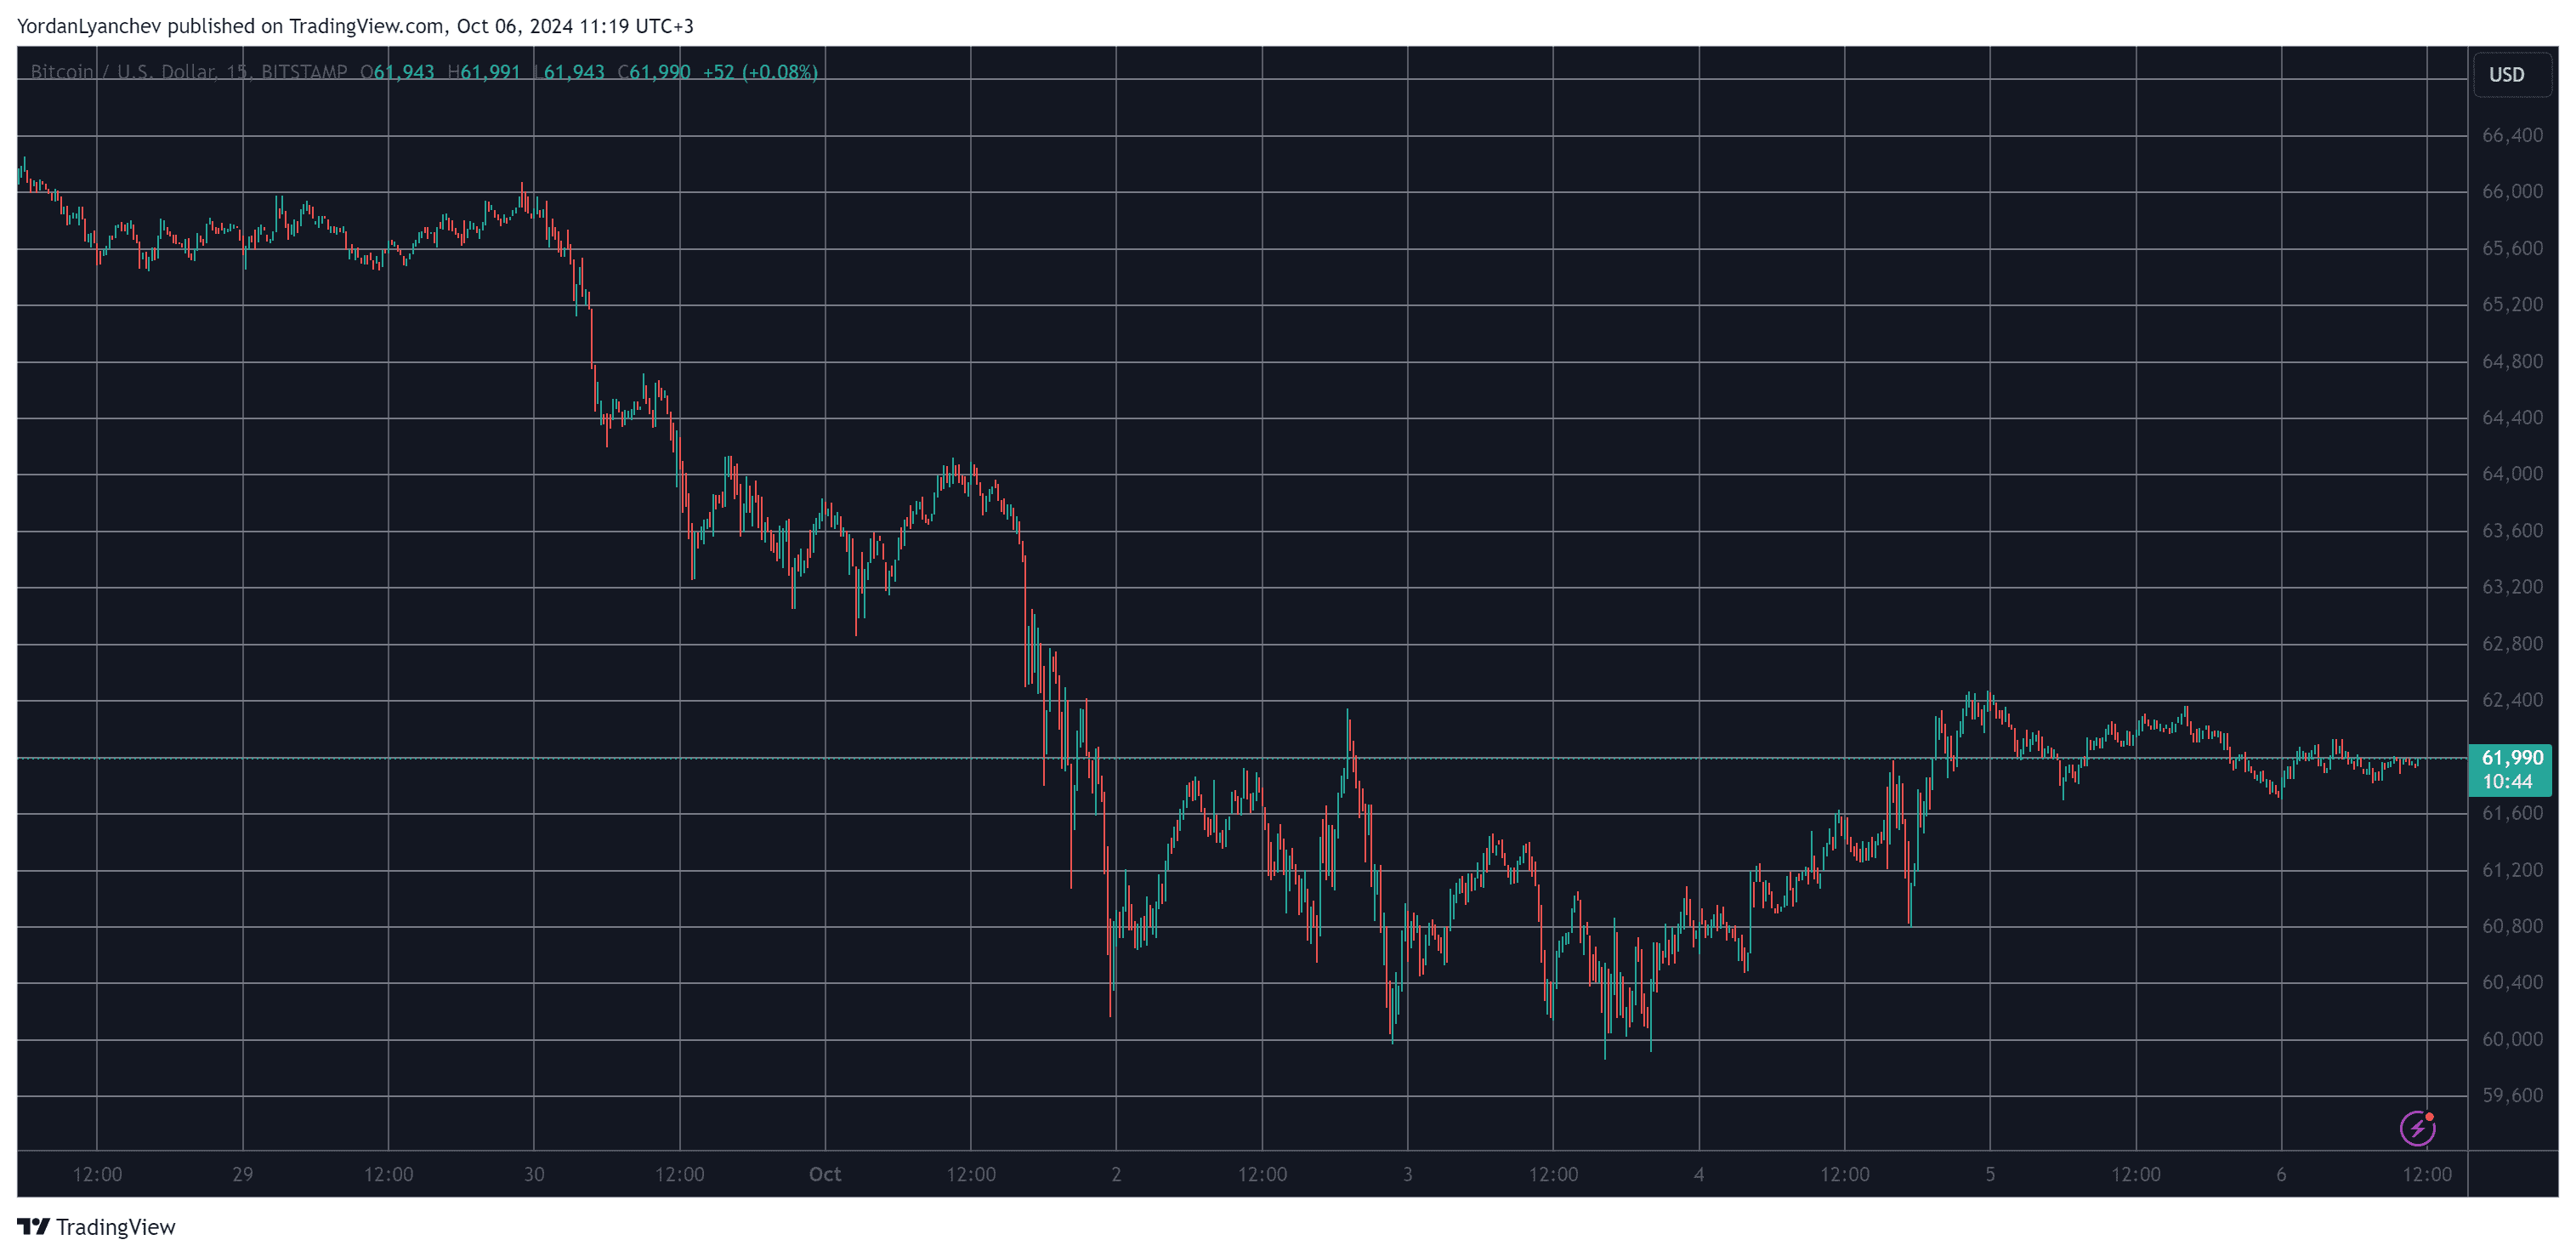Click the +52 (+0.08%) change value
2576x1257 pixels.
[x=760, y=72]
